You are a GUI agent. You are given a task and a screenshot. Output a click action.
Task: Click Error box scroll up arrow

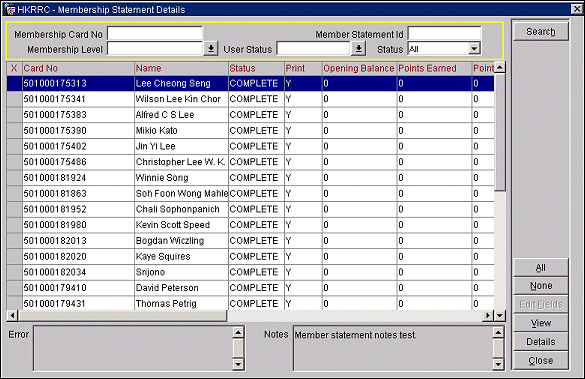238,332
